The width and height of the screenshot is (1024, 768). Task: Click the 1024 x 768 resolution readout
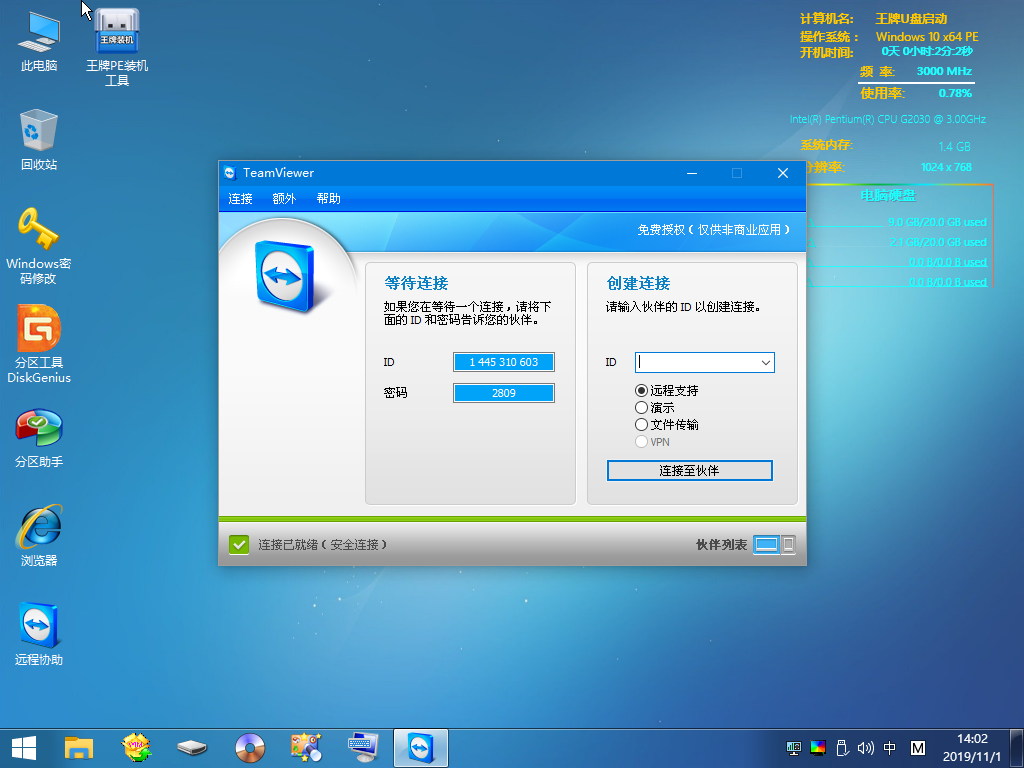pyautogui.click(x=946, y=167)
